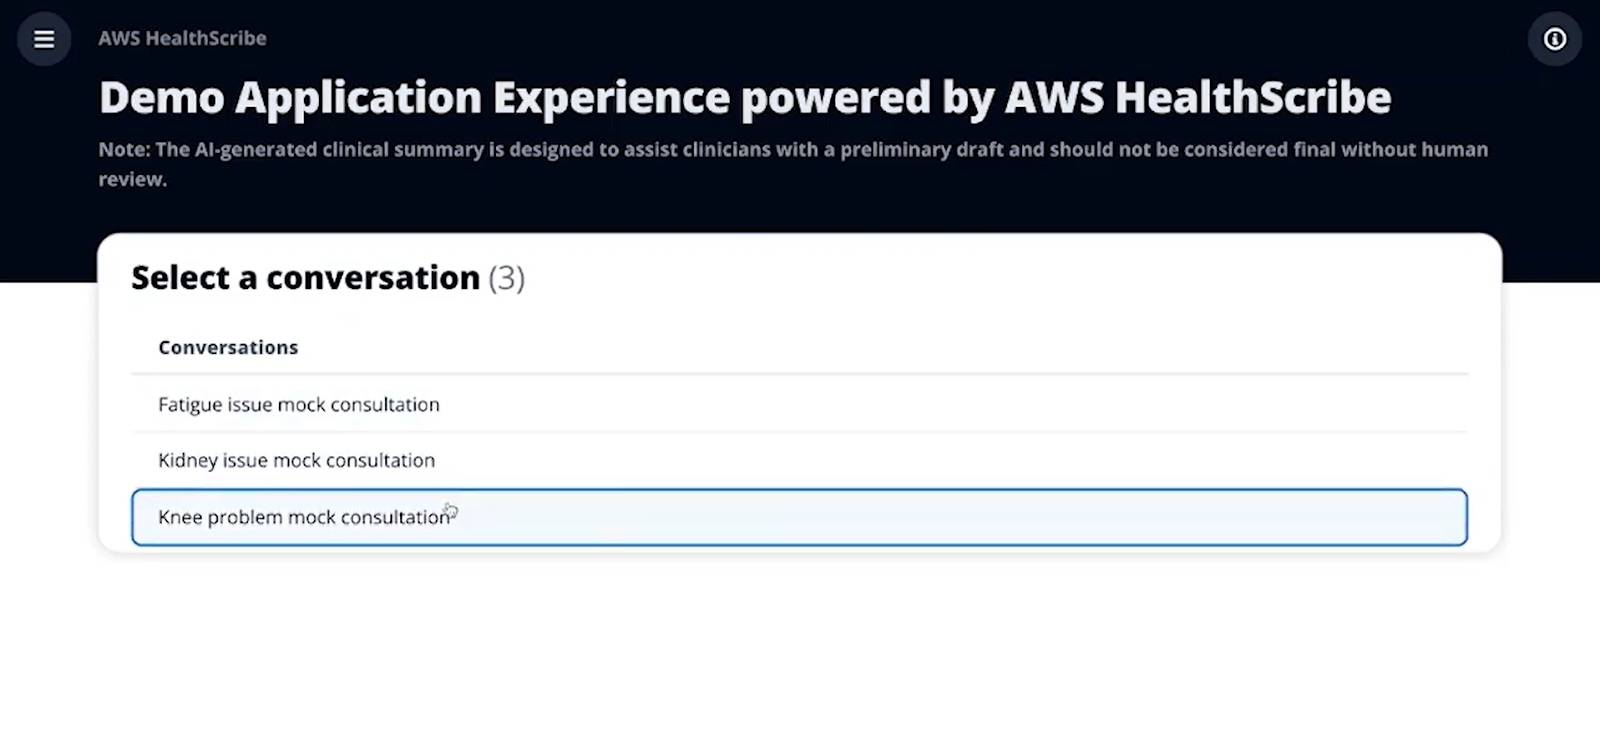This screenshot has width=1600, height=755.
Task: Click the Conversations column header
Action: click(228, 347)
